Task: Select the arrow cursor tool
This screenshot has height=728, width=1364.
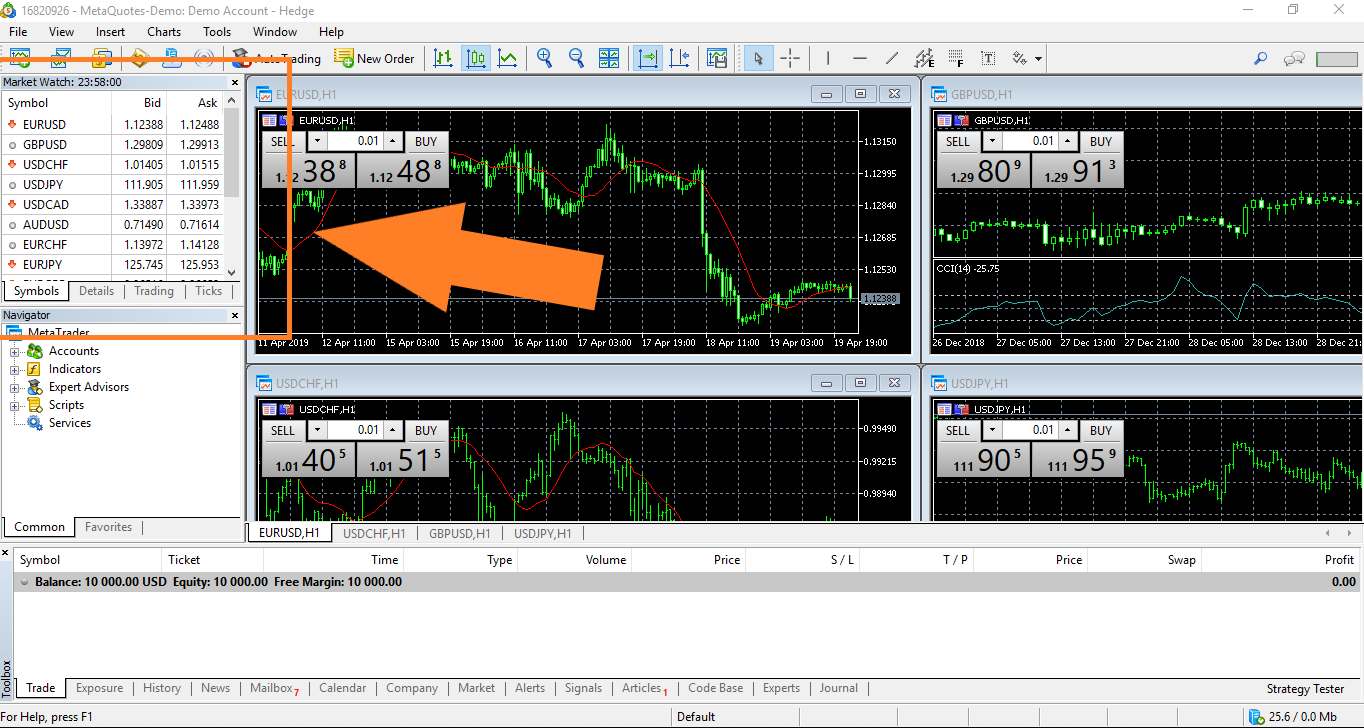Action: click(759, 58)
